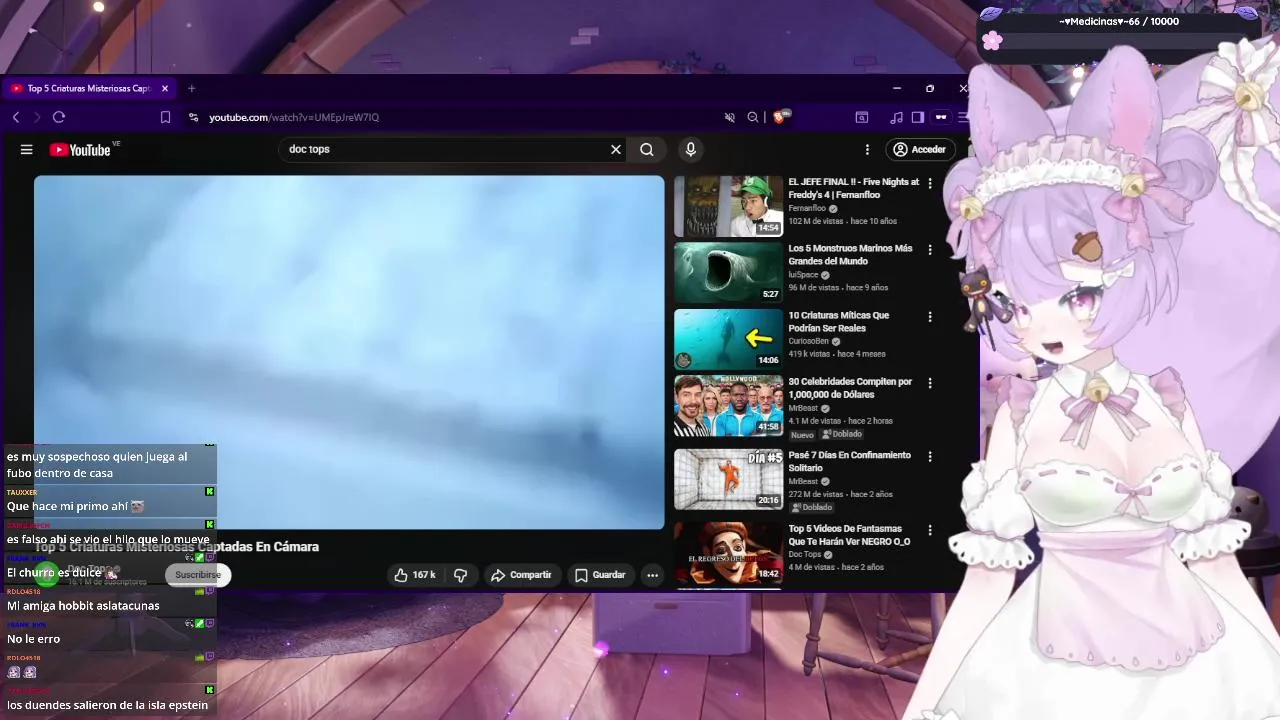Screen dimensions: 1280x720
Task: Open Brave's glasses icon left of the main menu
Action: click(x=941, y=117)
